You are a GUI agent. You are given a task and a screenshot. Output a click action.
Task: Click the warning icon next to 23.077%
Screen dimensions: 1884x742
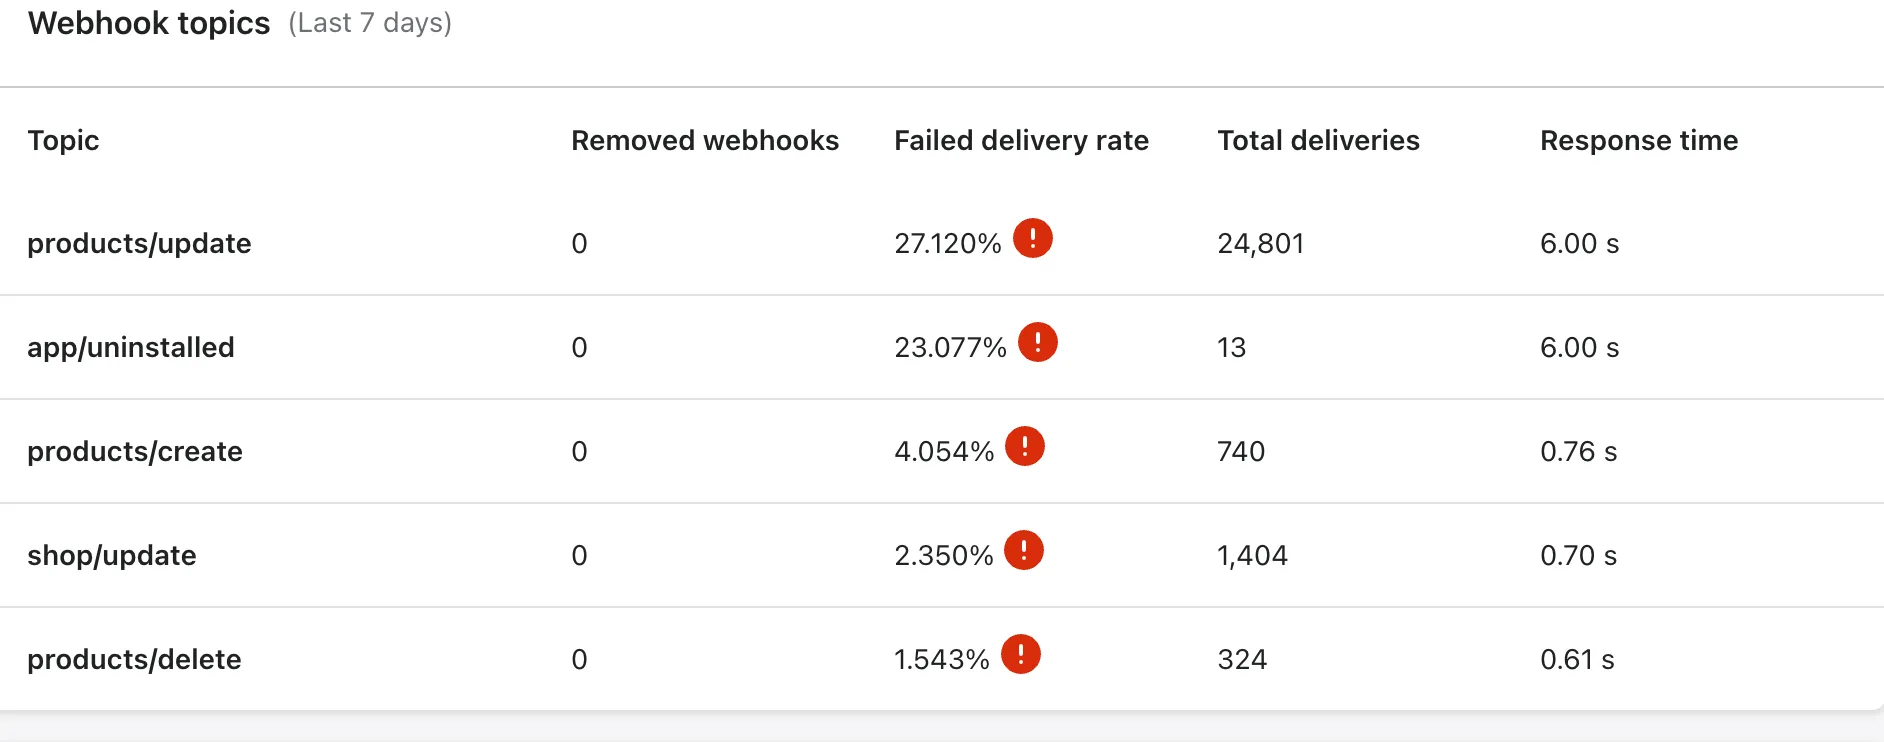[1038, 342]
